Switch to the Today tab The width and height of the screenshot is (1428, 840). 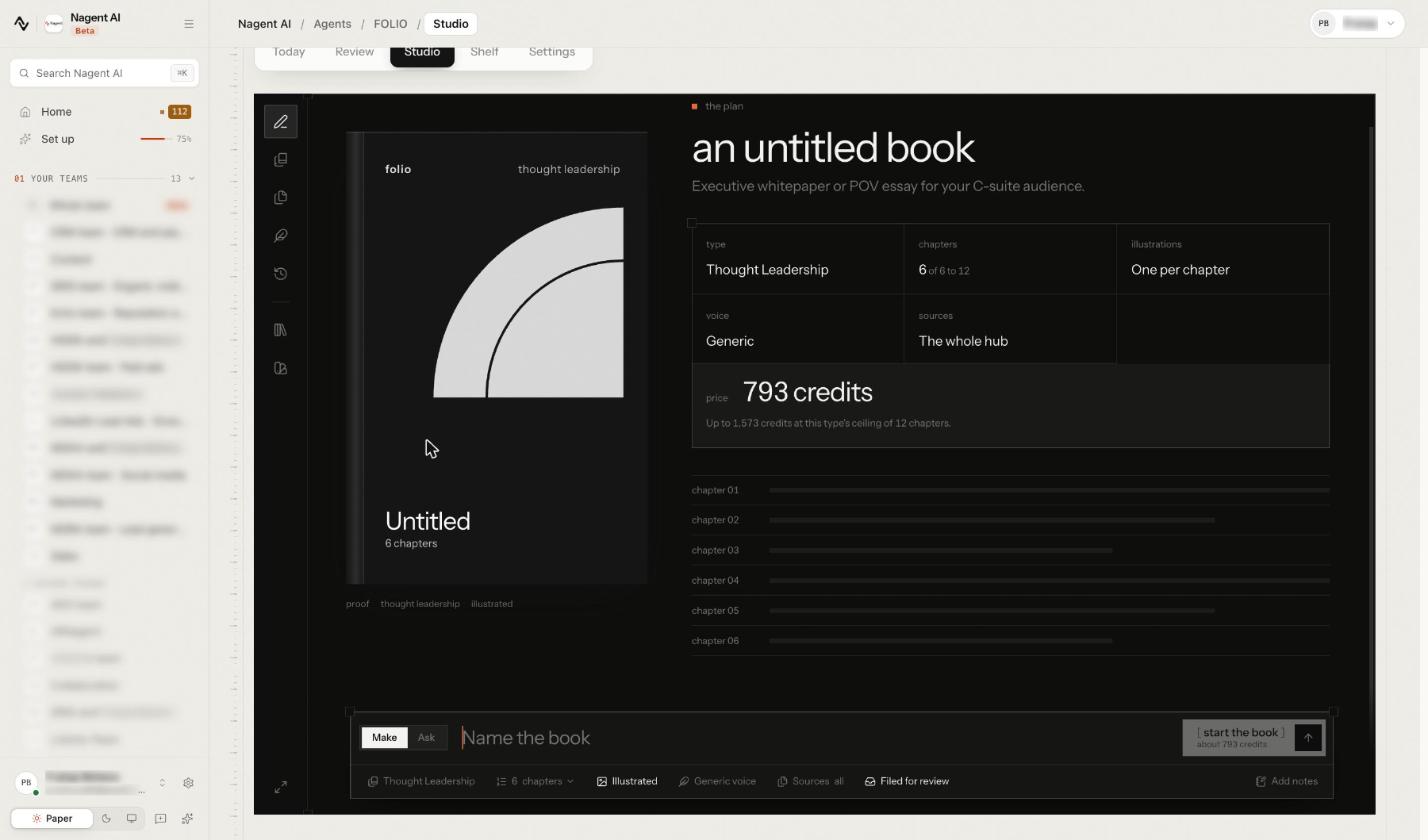click(x=289, y=52)
